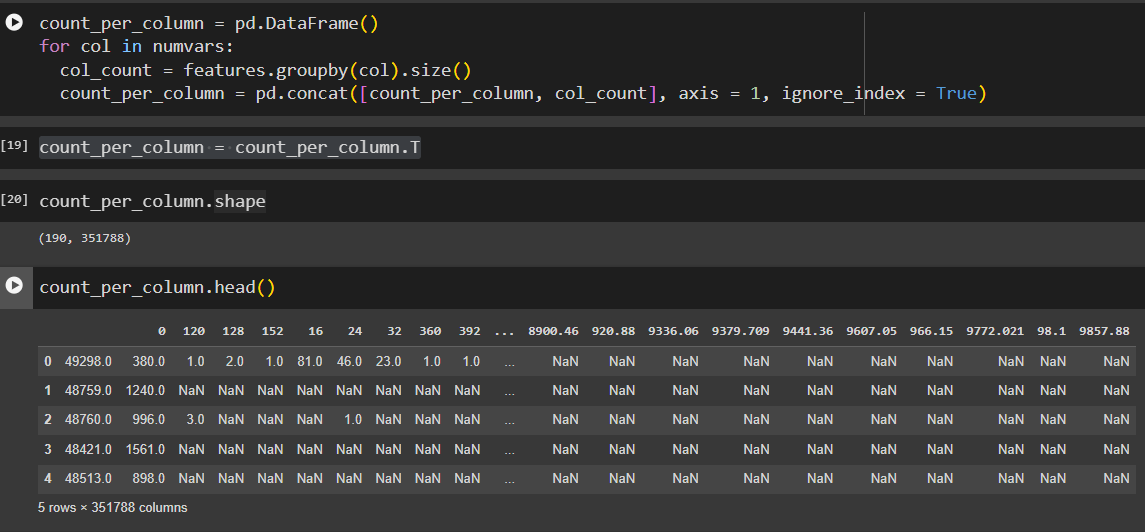Image resolution: width=1145 pixels, height=532 pixels.
Task: Click column header 9336.06
Action: pos(673,331)
